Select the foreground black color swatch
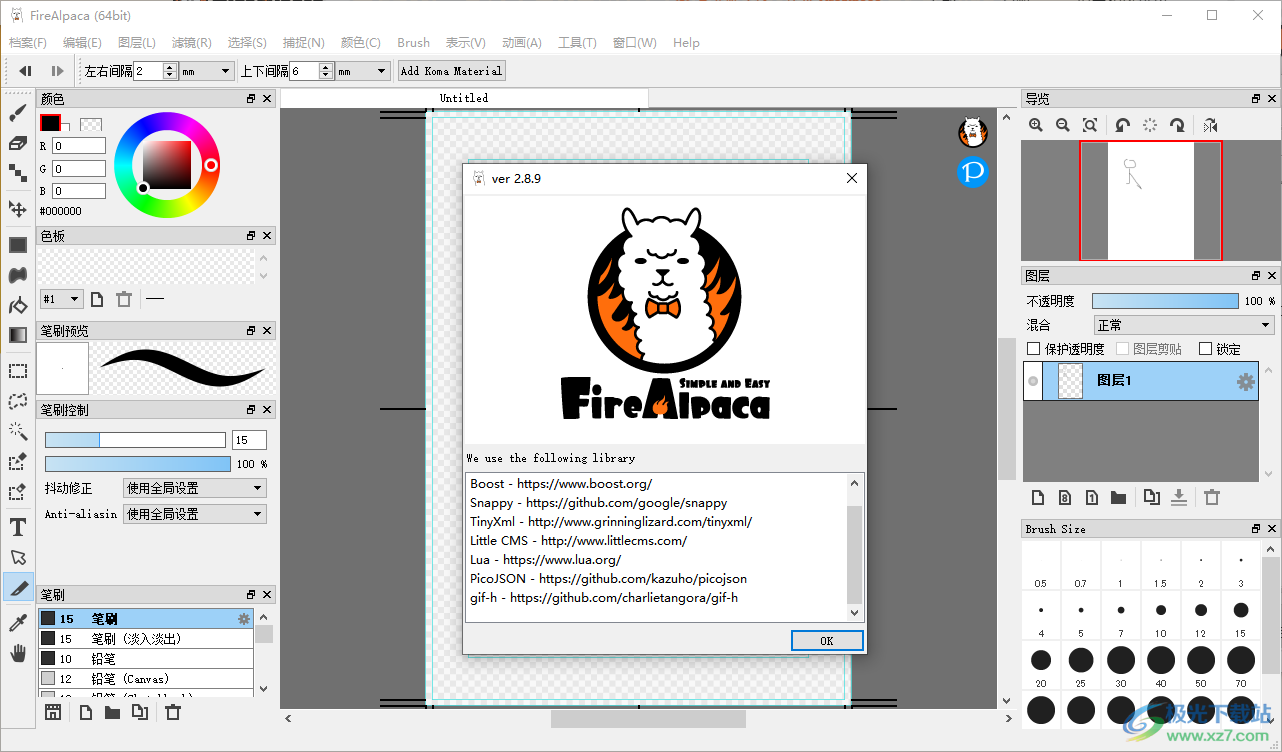 pyautogui.click(x=50, y=123)
